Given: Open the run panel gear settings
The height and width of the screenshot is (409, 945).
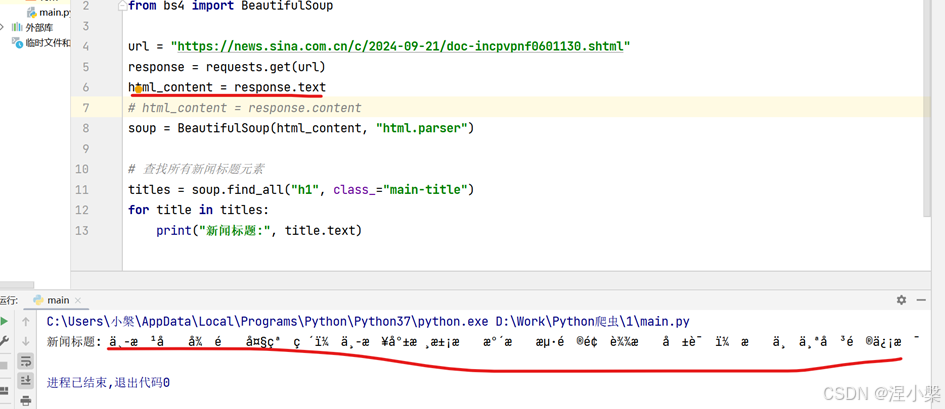Looking at the screenshot, I should tap(901, 300).
